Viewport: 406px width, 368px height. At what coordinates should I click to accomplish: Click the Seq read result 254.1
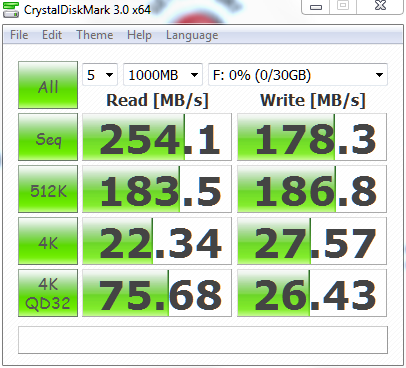coord(157,137)
